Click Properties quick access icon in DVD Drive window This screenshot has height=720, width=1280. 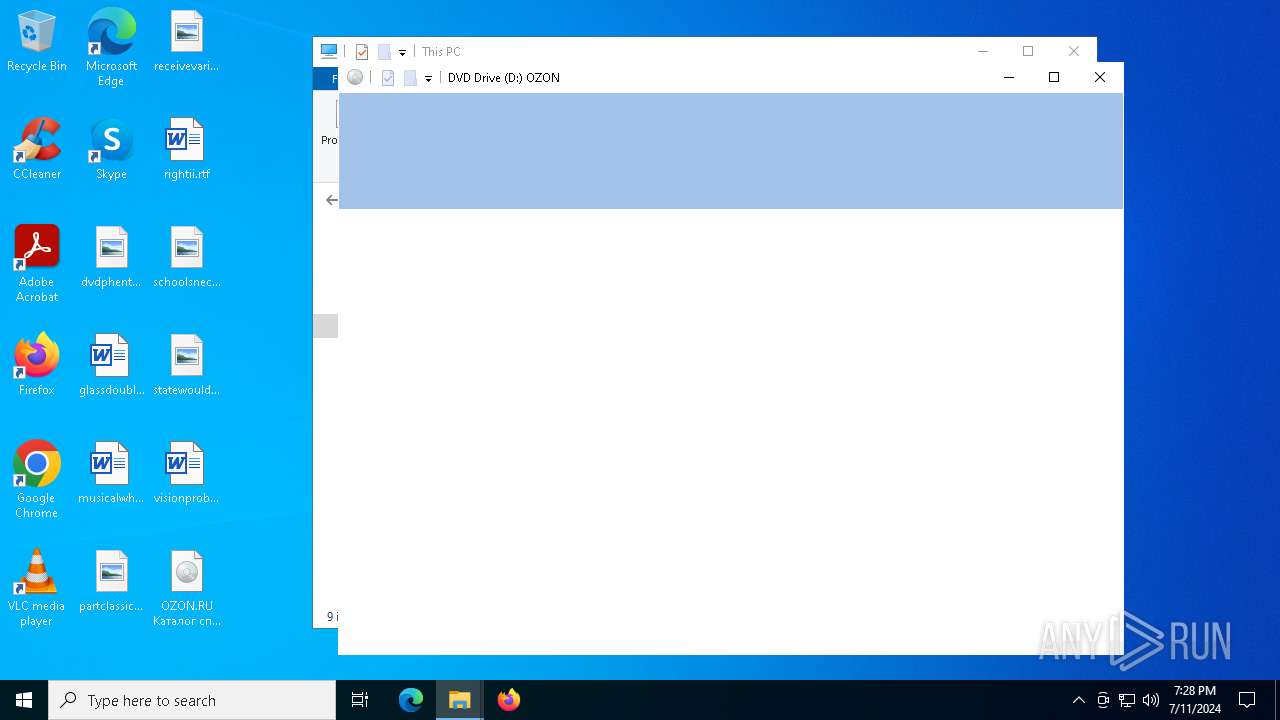[x=388, y=77]
